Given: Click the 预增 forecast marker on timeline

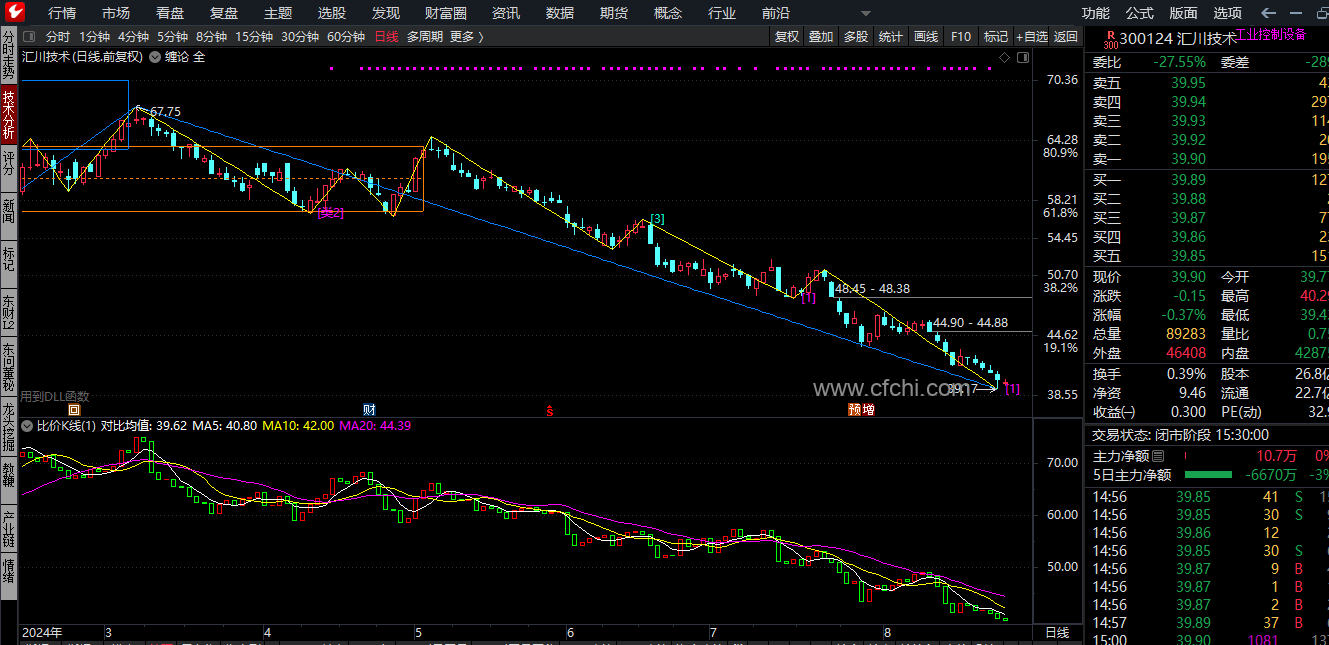Looking at the screenshot, I should [x=861, y=410].
